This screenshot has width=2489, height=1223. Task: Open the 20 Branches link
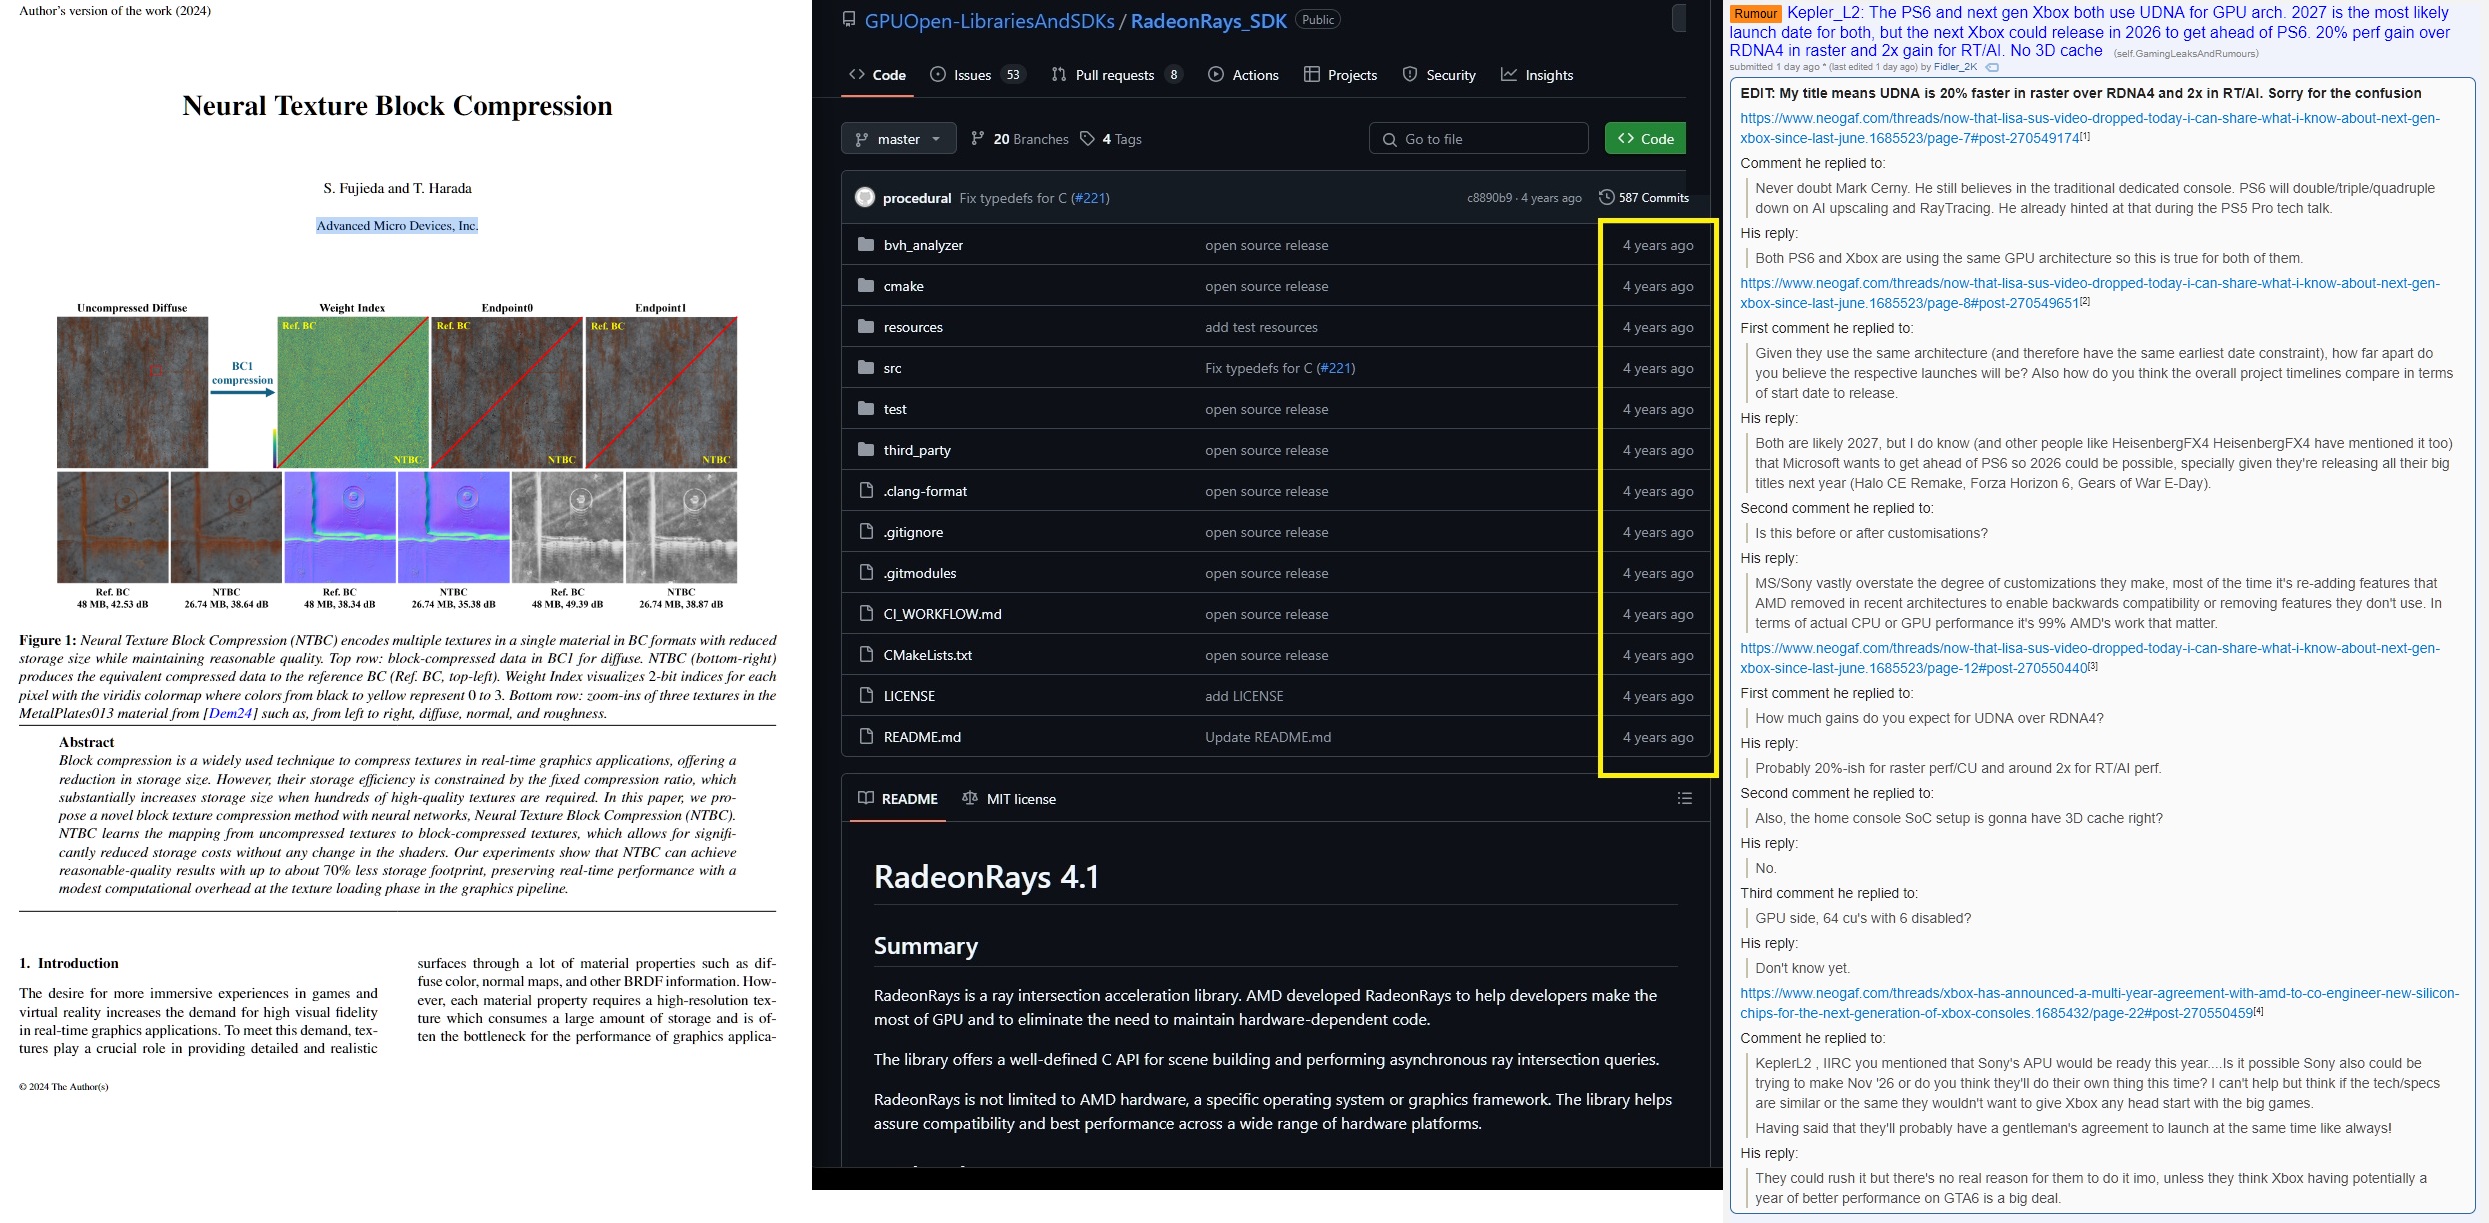[x=1019, y=139]
